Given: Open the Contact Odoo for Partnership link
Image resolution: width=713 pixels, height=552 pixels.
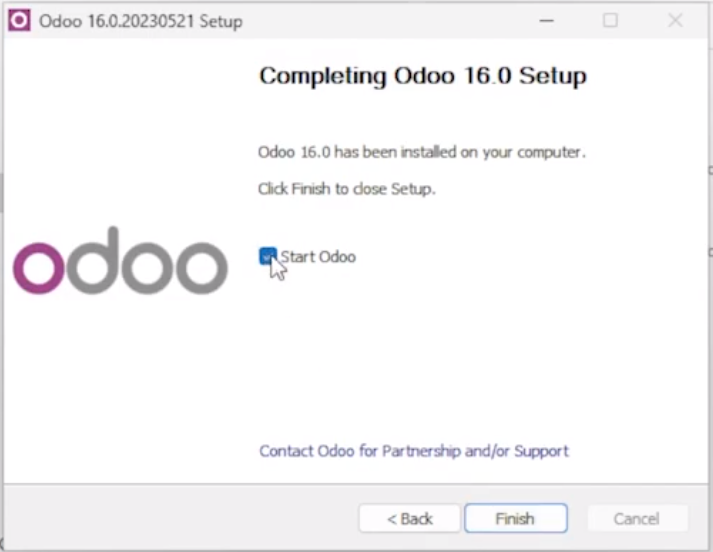Looking at the screenshot, I should pos(413,451).
